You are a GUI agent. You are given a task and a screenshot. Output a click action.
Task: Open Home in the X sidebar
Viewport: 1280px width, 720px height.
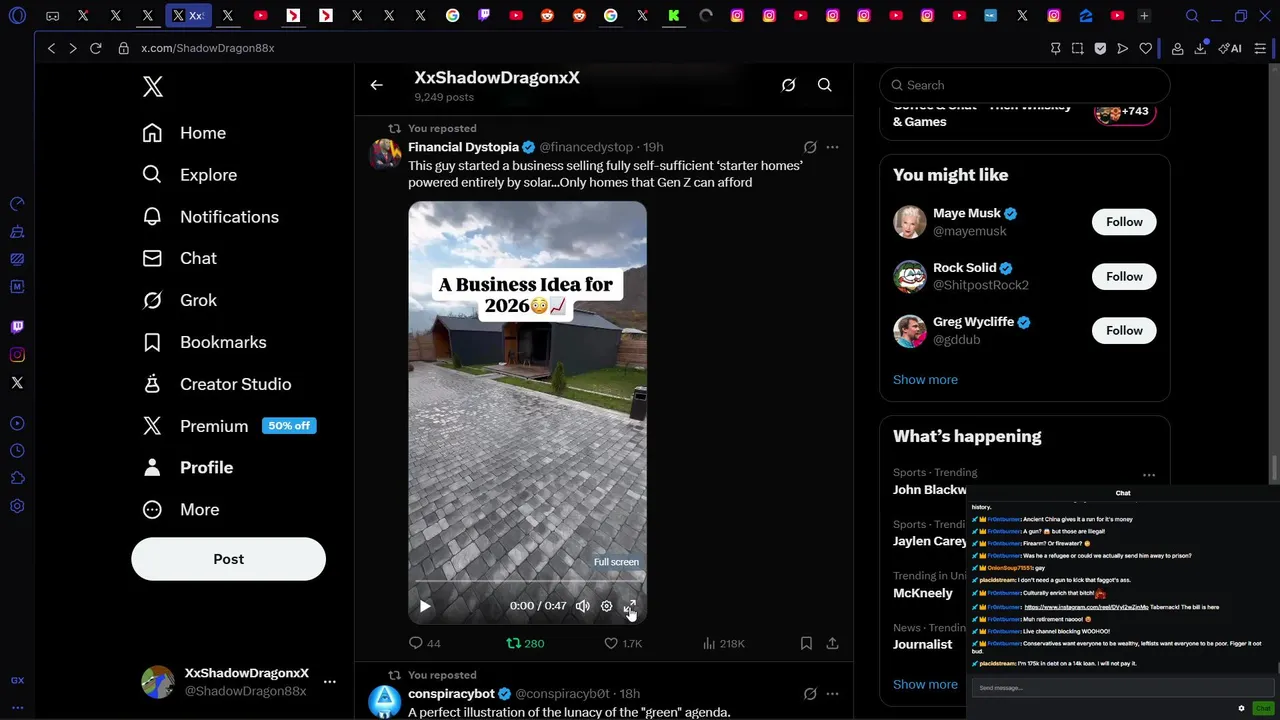point(184,133)
